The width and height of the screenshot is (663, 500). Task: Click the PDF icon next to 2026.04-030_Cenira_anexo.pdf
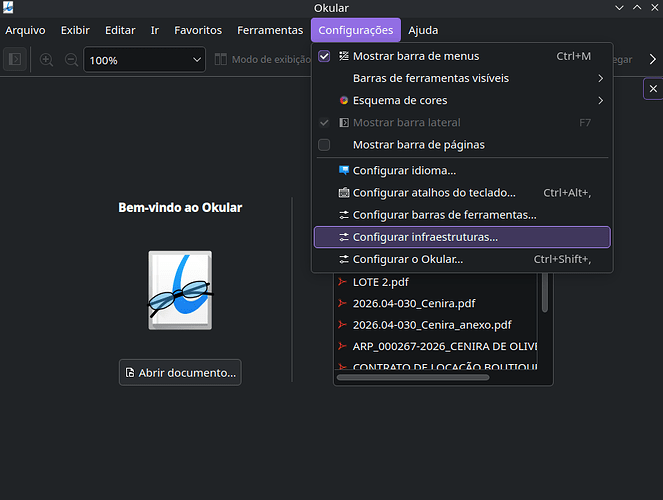[x=342, y=325]
